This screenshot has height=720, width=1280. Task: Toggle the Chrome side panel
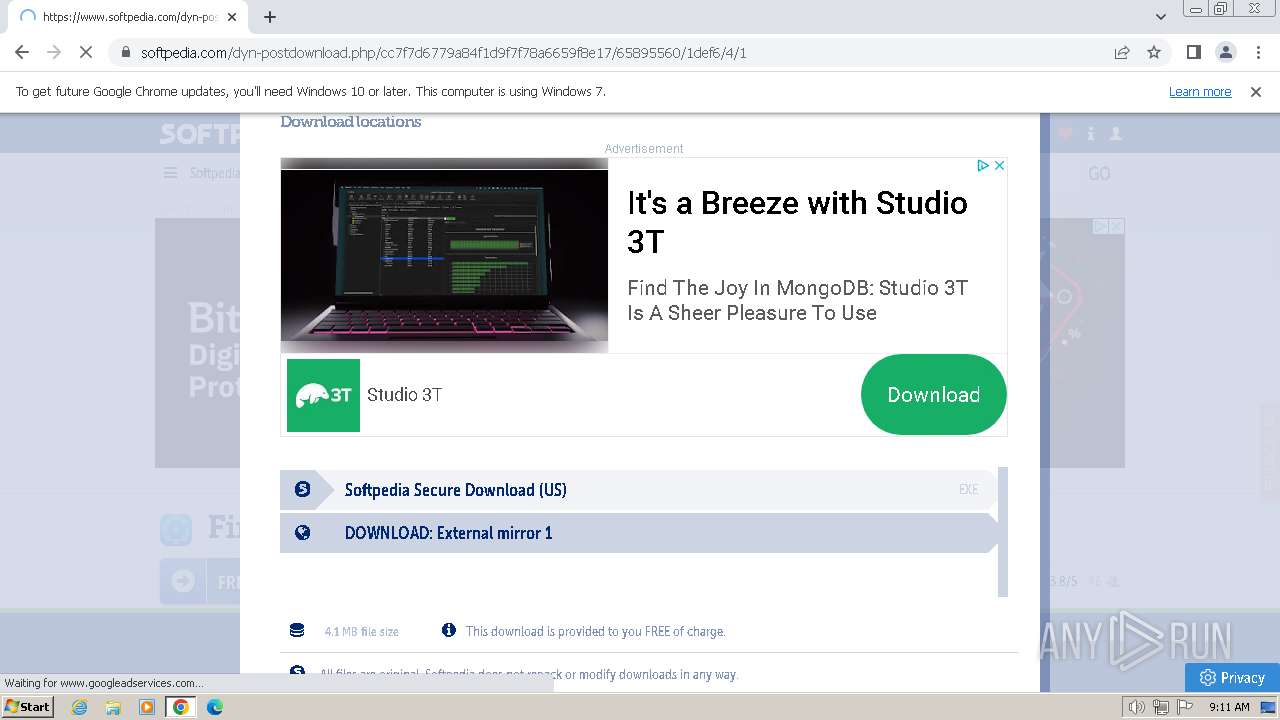(x=1193, y=53)
